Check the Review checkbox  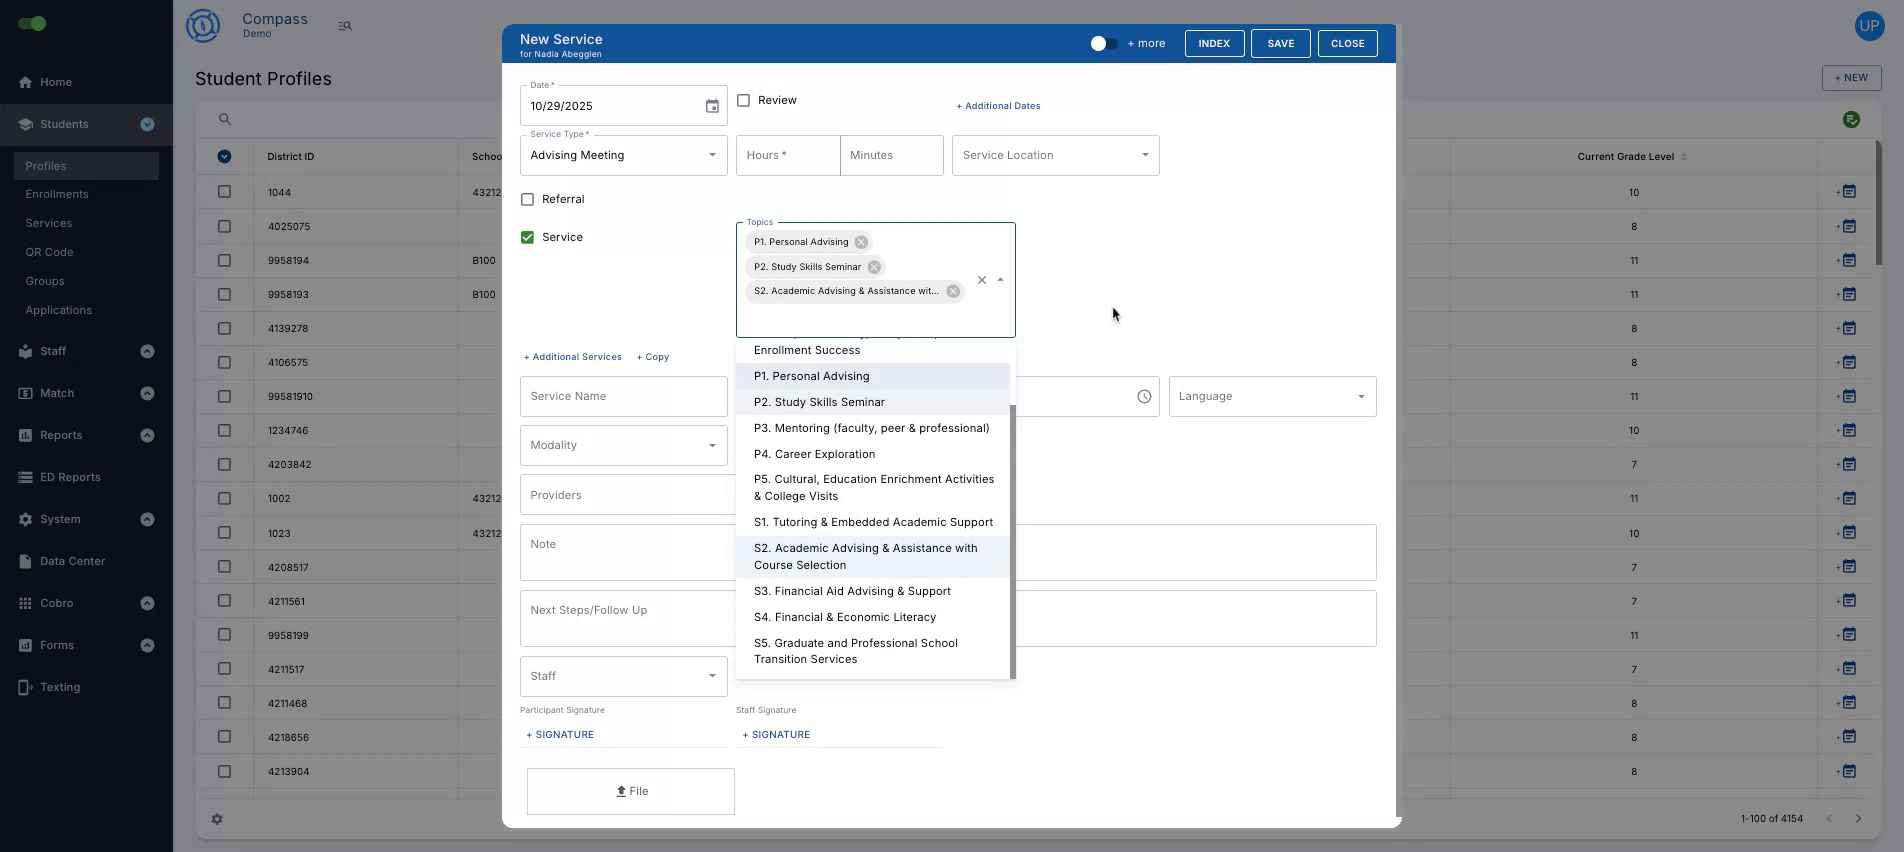coord(744,101)
